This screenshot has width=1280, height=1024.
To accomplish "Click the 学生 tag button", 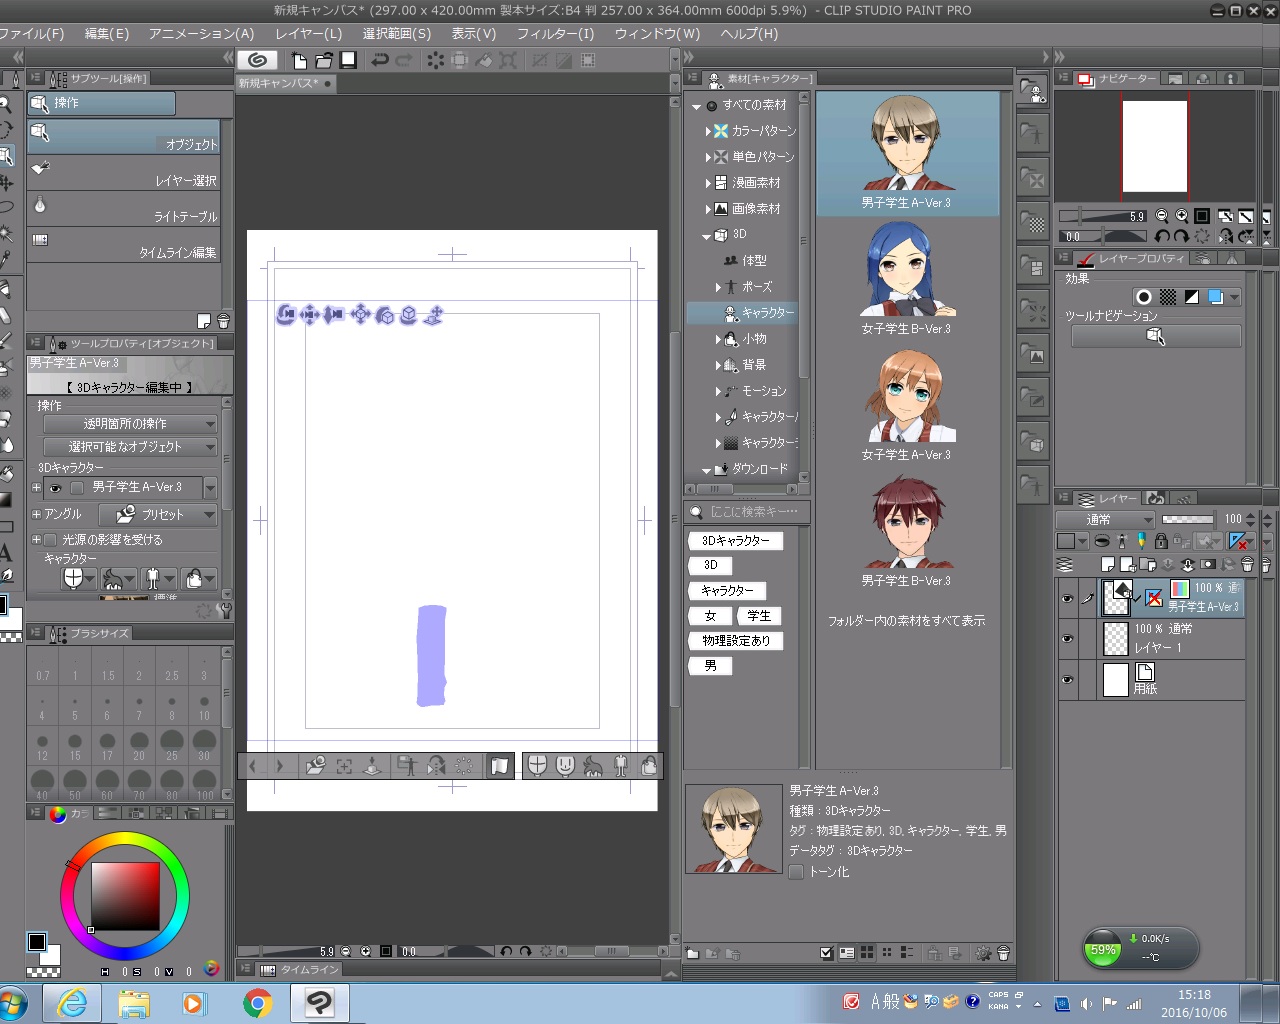I will (x=759, y=616).
